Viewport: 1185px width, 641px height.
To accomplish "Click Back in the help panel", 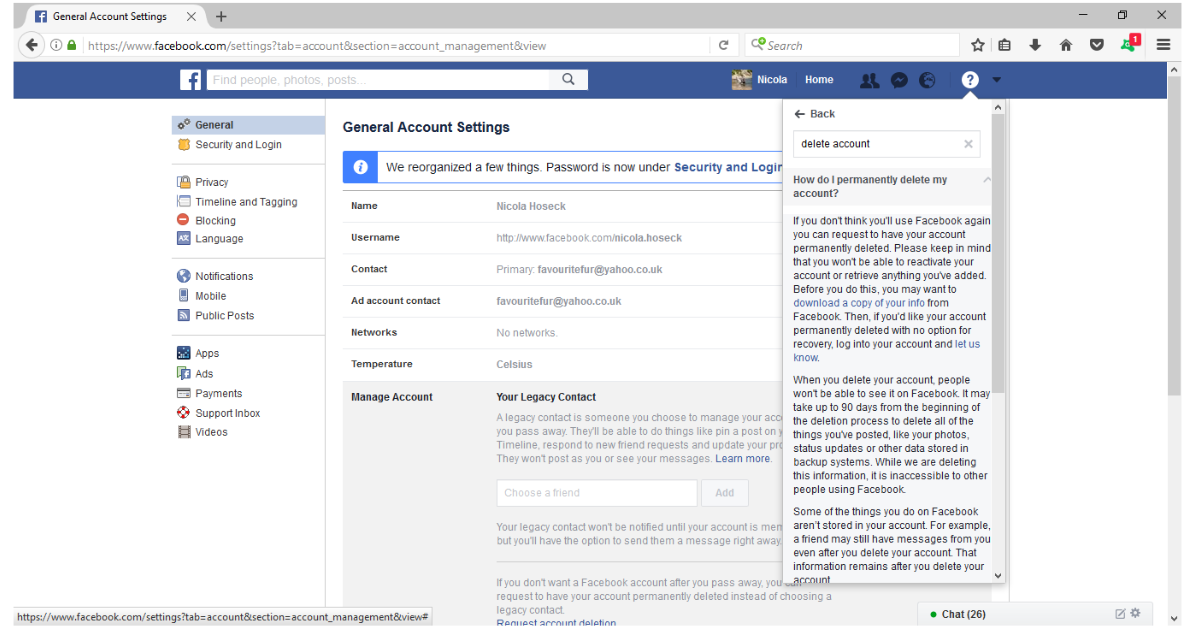I will 815,113.
